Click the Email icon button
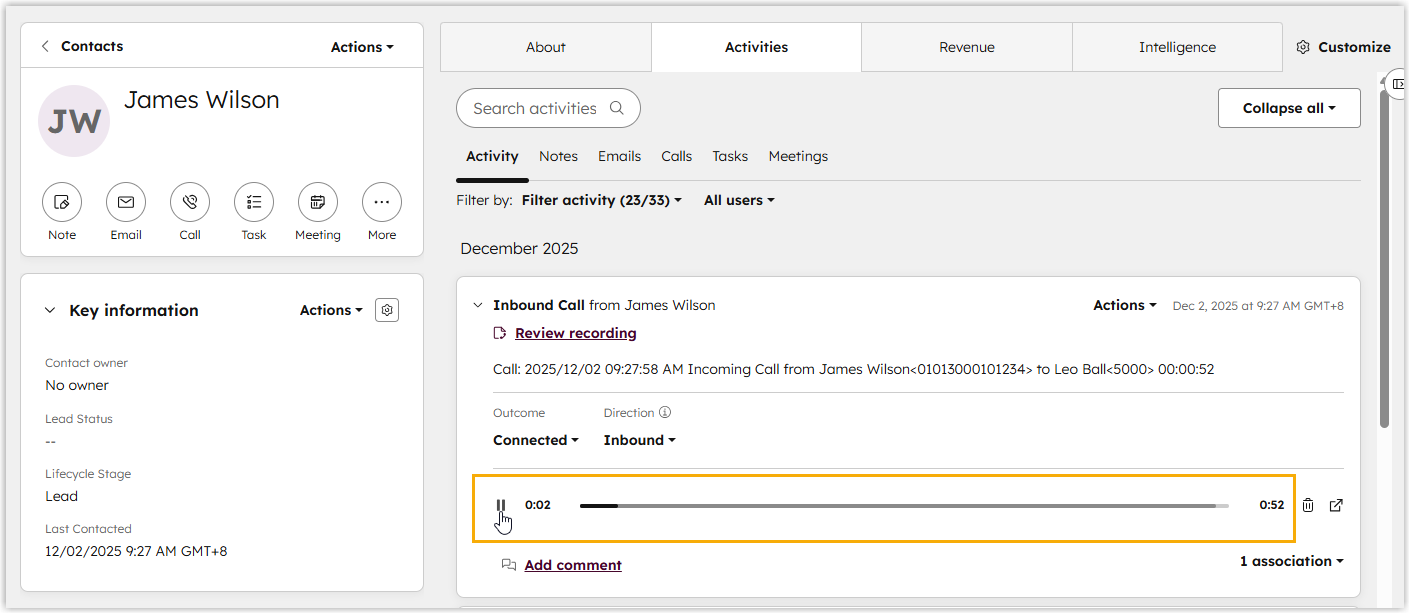 coord(126,202)
